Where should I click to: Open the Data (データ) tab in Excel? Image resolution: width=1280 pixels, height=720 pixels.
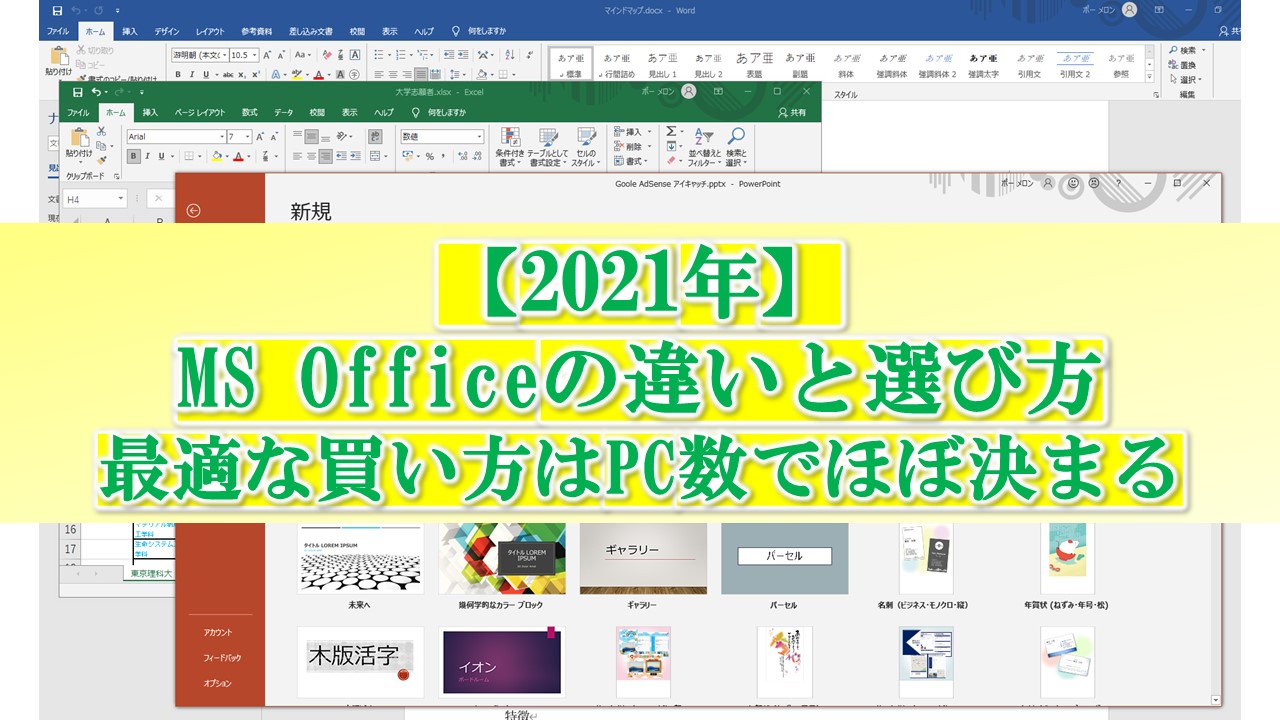pyautogui.click(x=284, y=113)
